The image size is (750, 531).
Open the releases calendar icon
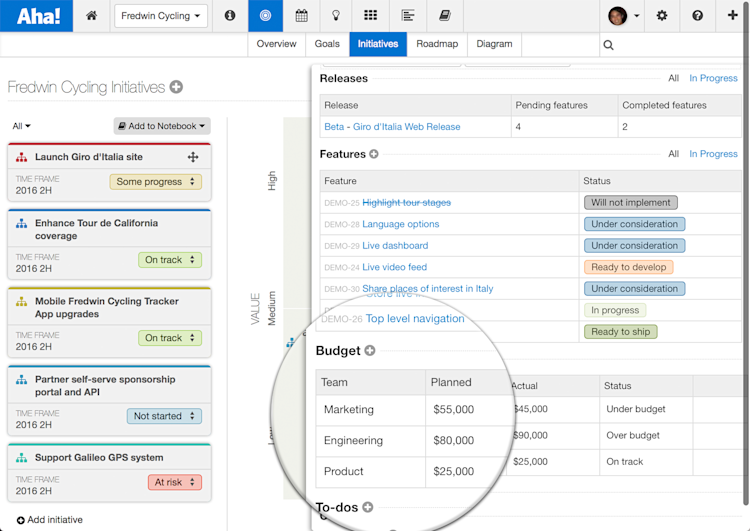tap(301, 16)
